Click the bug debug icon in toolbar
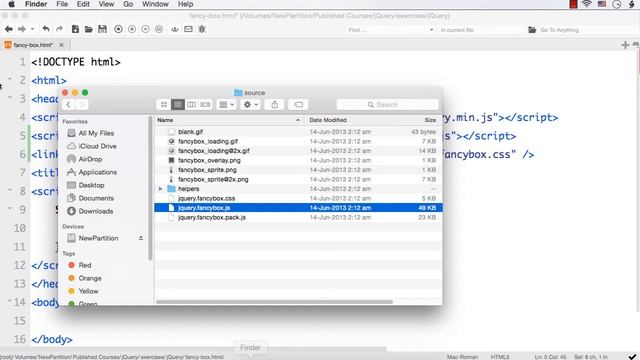The width and height of the screenshot is (640, 360). pos(202,29)
